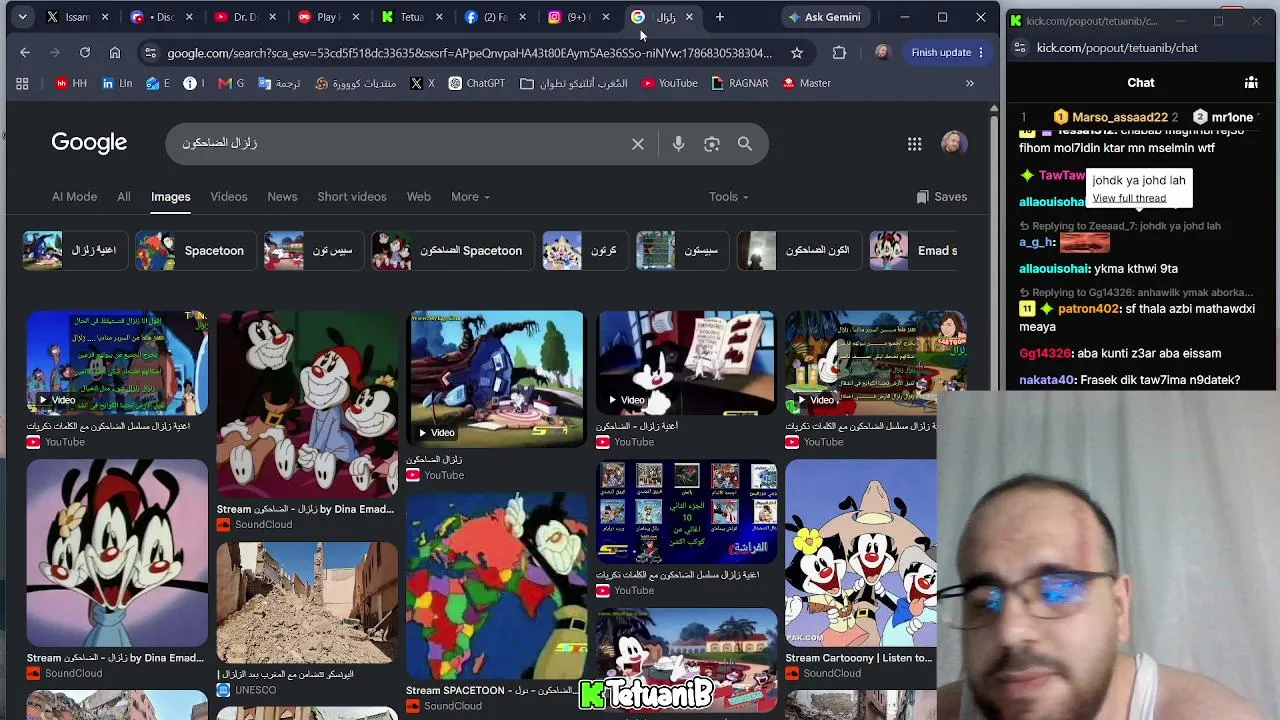Click the Ask Gemini button
Image resolution: width=1280 pixels, height=720 pixels.
coord(824,17)
